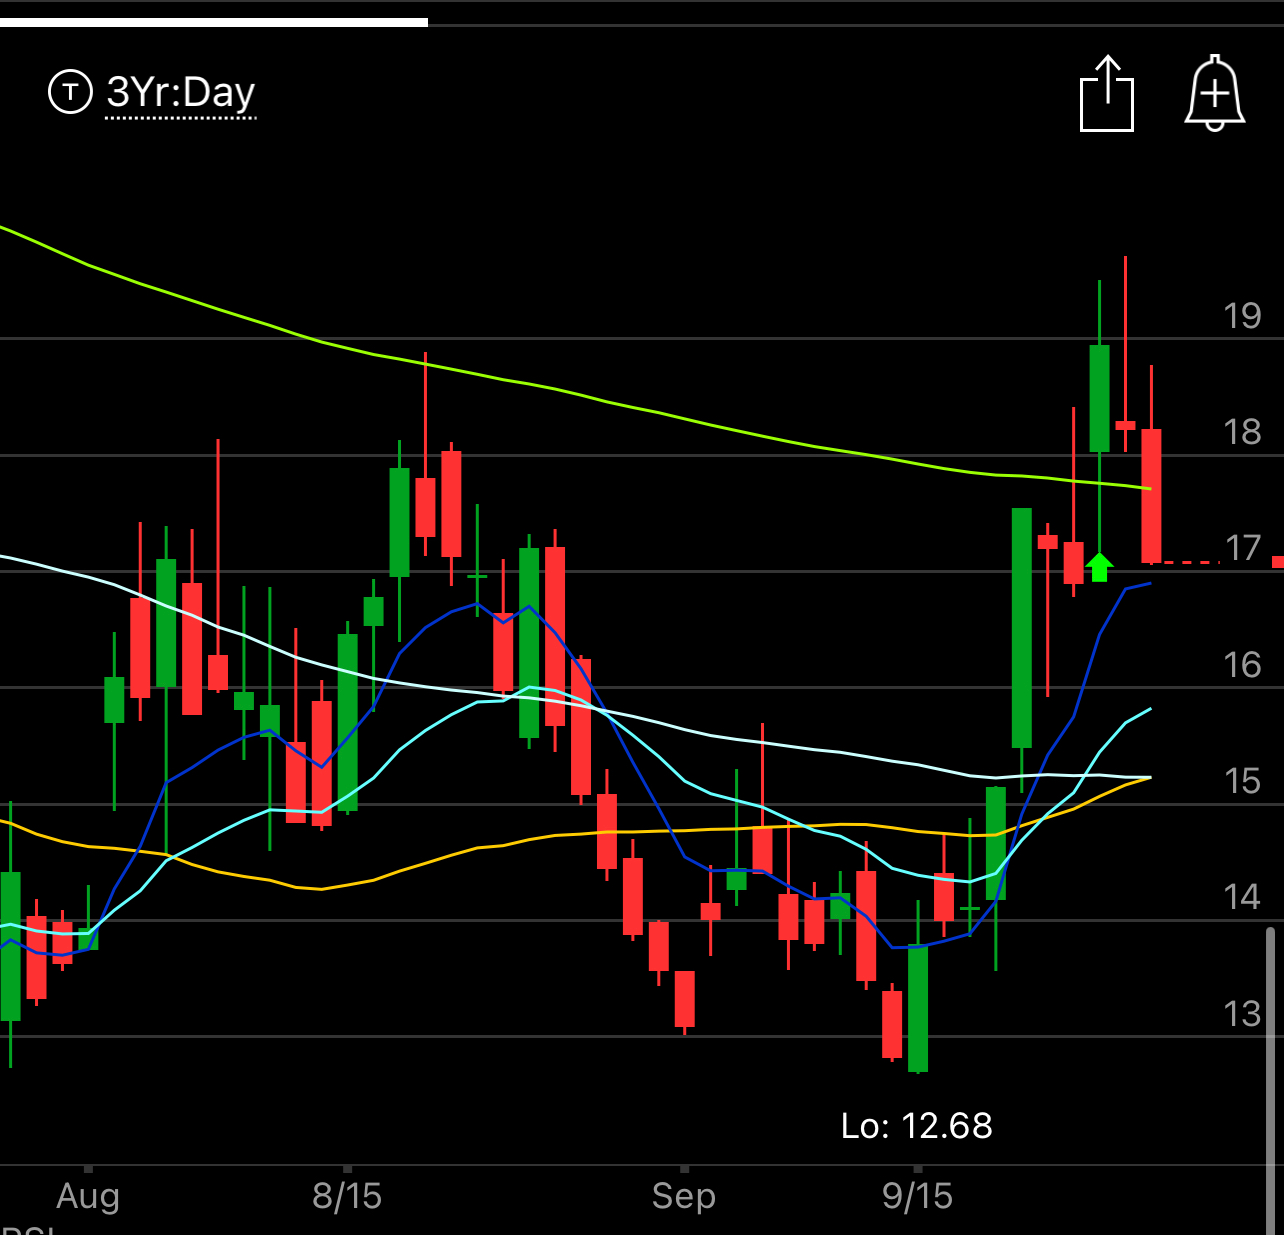Click the 17 price axis label

point(1242,548)
